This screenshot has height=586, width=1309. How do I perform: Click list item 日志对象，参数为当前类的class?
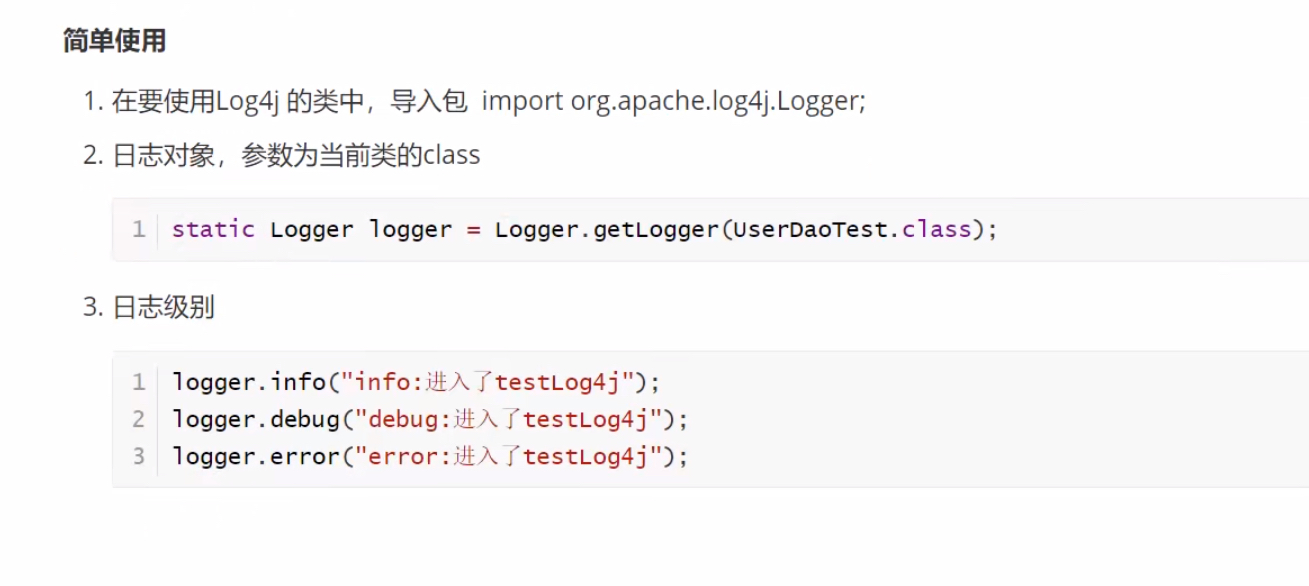click(x=296, y=156)
